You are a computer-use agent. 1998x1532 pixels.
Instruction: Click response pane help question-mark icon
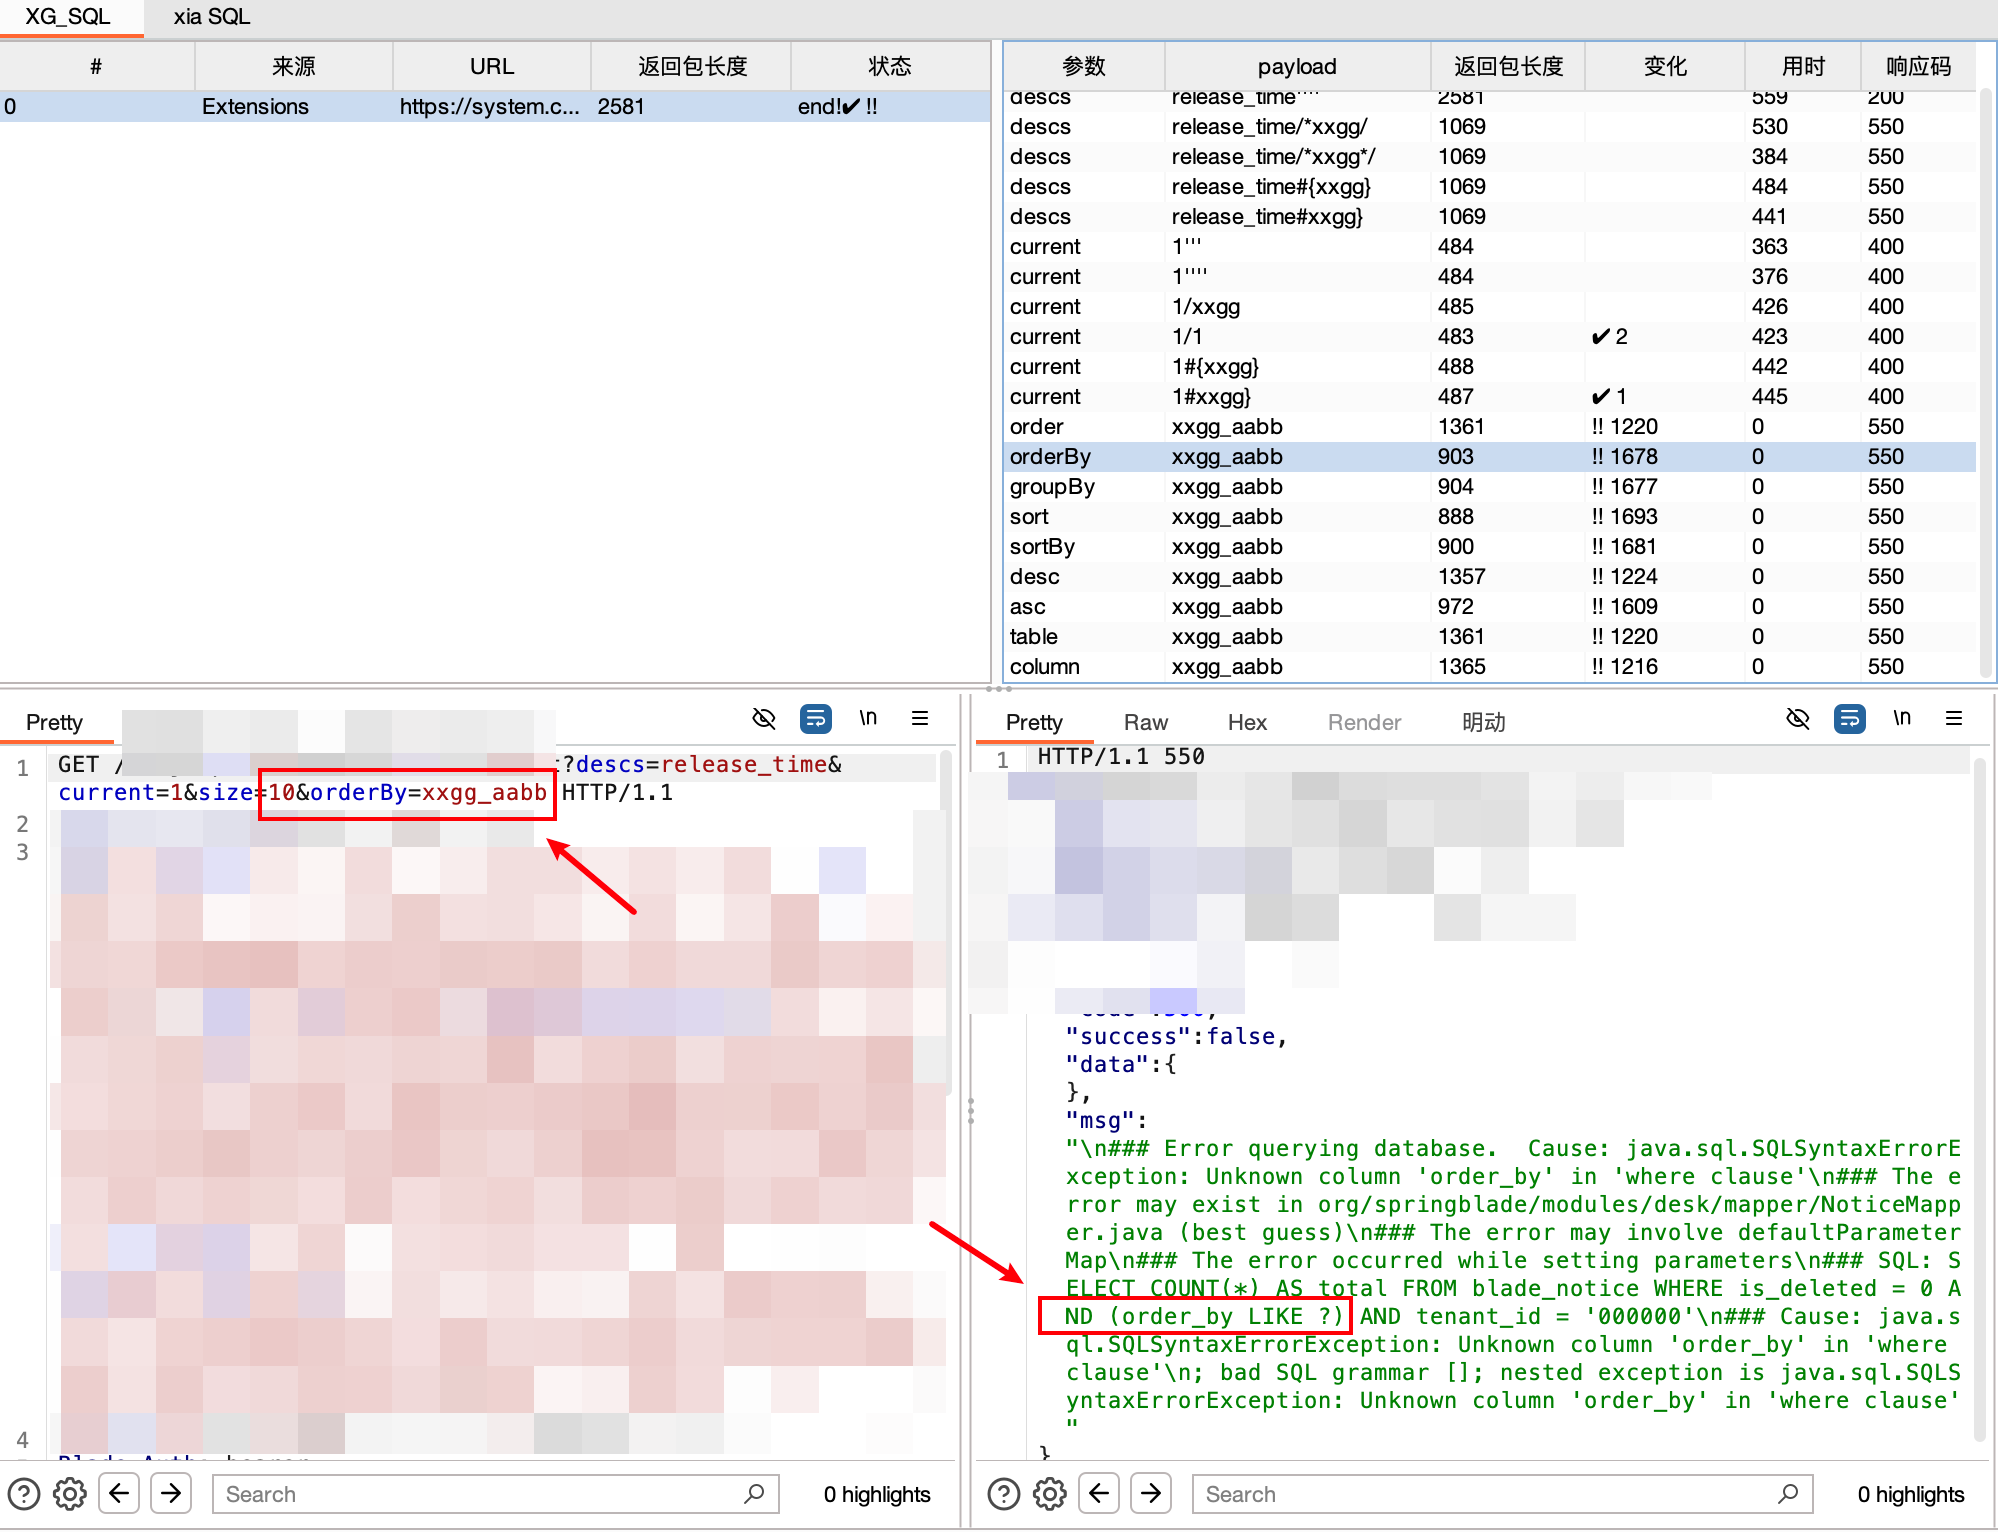(1004, 1494)
